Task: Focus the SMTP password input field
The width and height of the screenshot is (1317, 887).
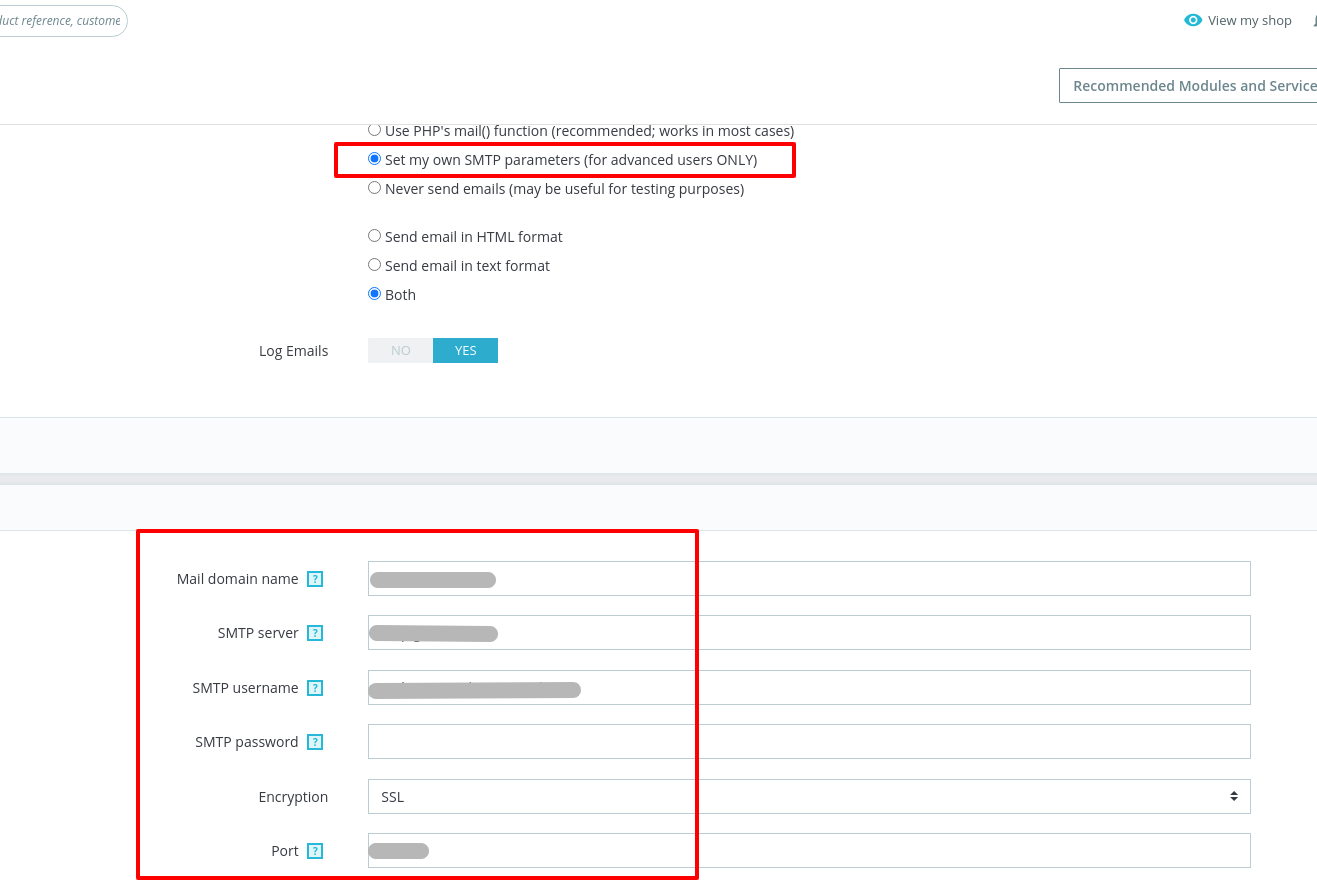Action: tap(809, 742)
